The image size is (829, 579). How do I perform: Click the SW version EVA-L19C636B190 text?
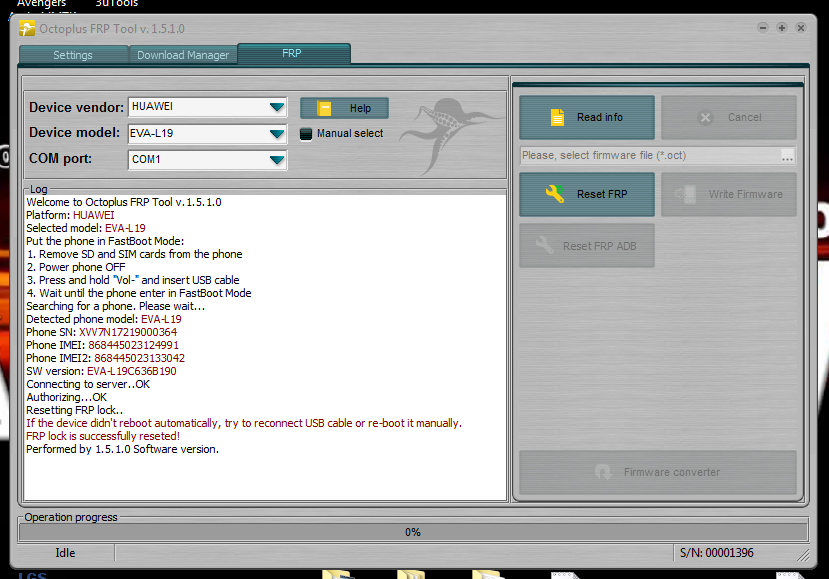[x=132, y=371]
